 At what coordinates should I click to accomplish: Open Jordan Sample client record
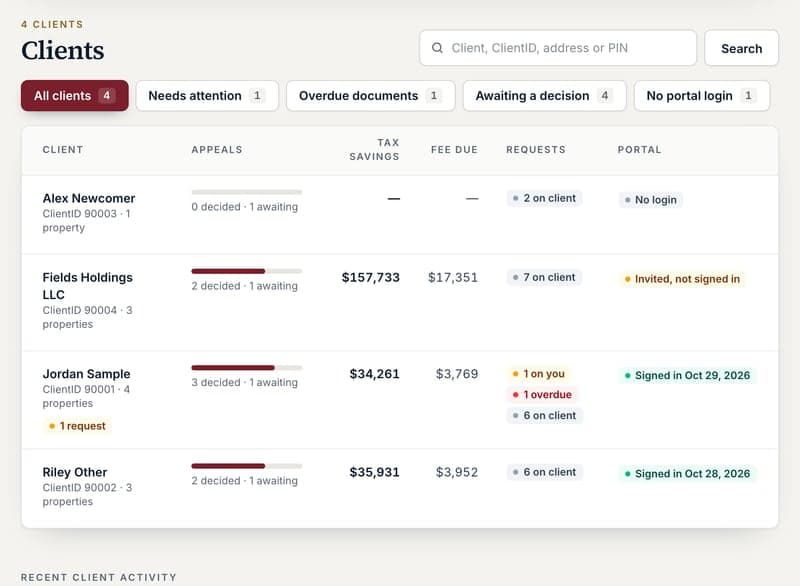(86, 374)
